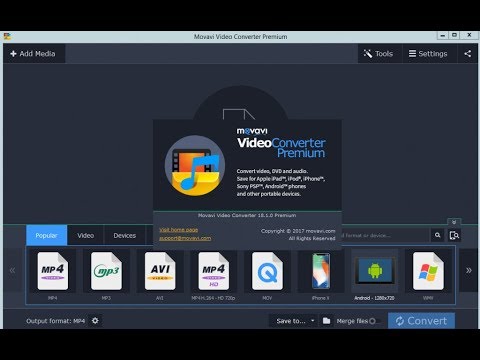Click the detect device icon

coord(454,235)
